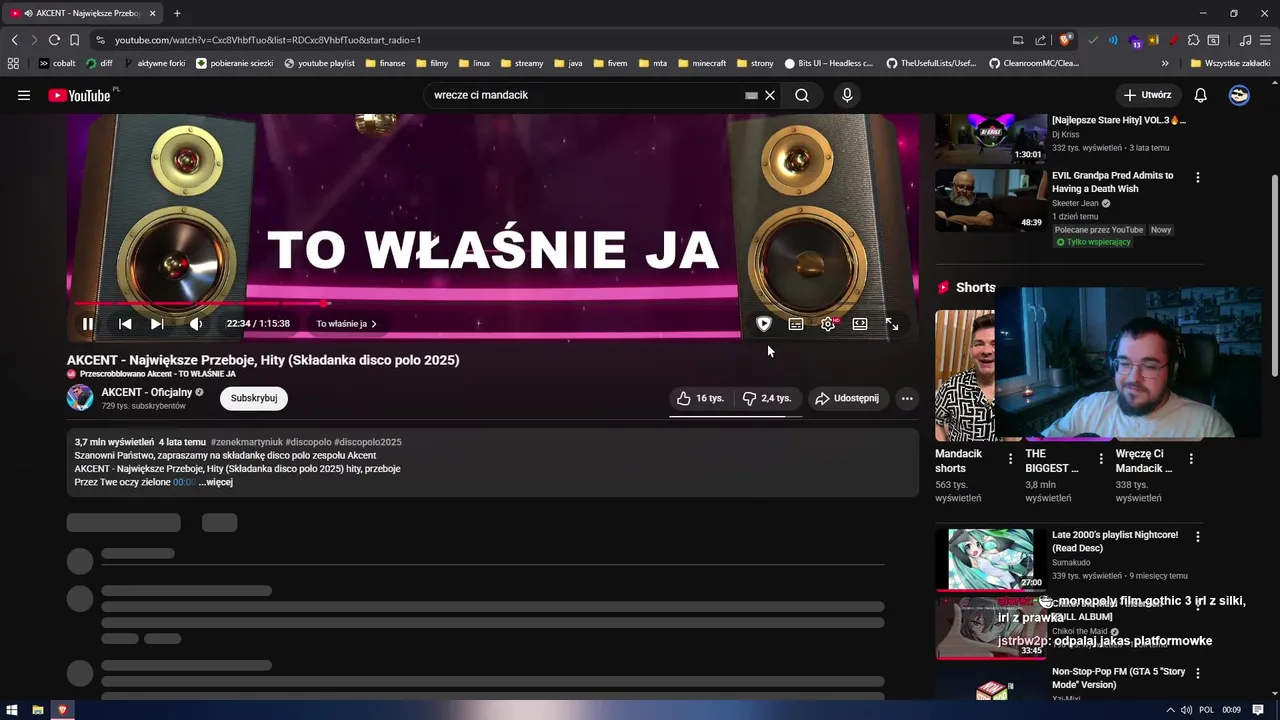1280x720 pixels.
Task: Open hashtag #zenekmartyniuk
Action: click(247, 442)
